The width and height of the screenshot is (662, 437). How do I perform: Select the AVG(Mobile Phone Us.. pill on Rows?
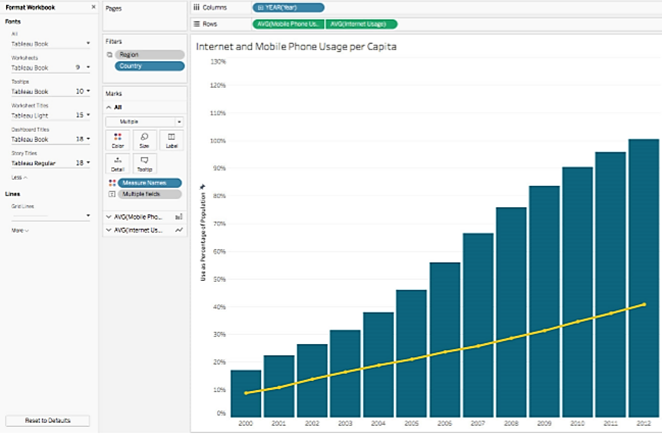click(x=288, y=24)
